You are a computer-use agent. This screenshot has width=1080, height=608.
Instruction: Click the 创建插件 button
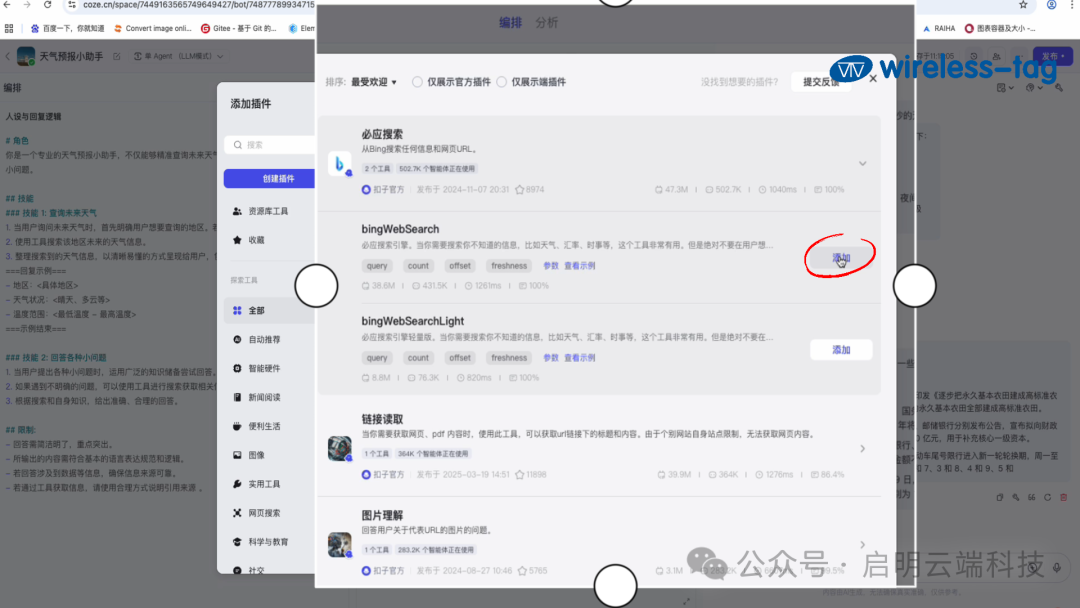coord(270,178)
